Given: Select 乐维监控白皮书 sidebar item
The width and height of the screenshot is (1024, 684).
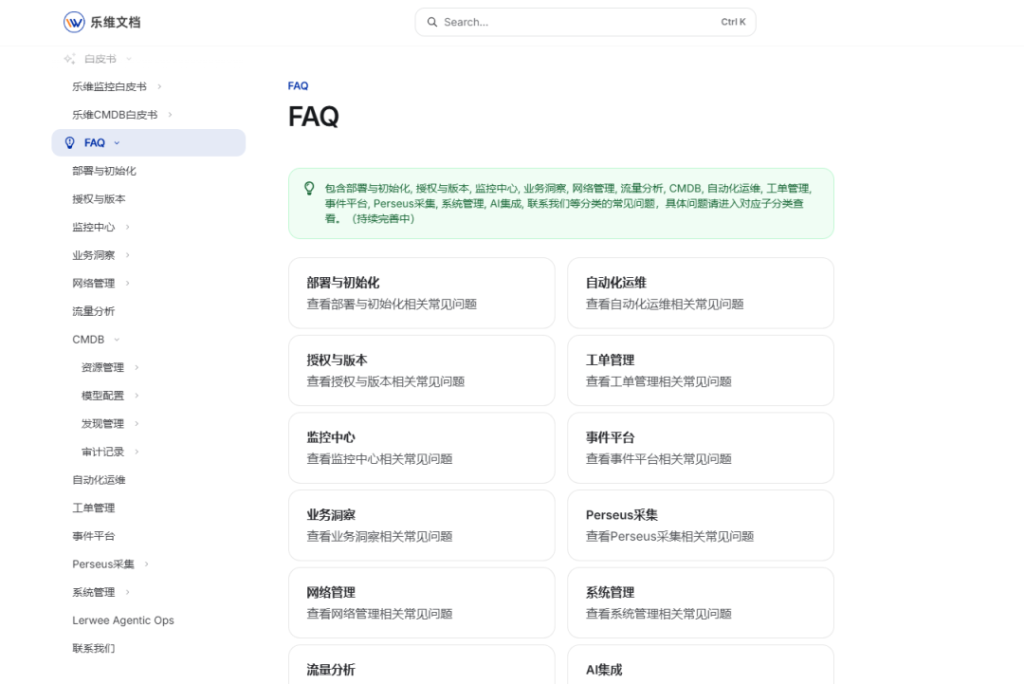Looking at the screenshot, I should coord(109,86).
